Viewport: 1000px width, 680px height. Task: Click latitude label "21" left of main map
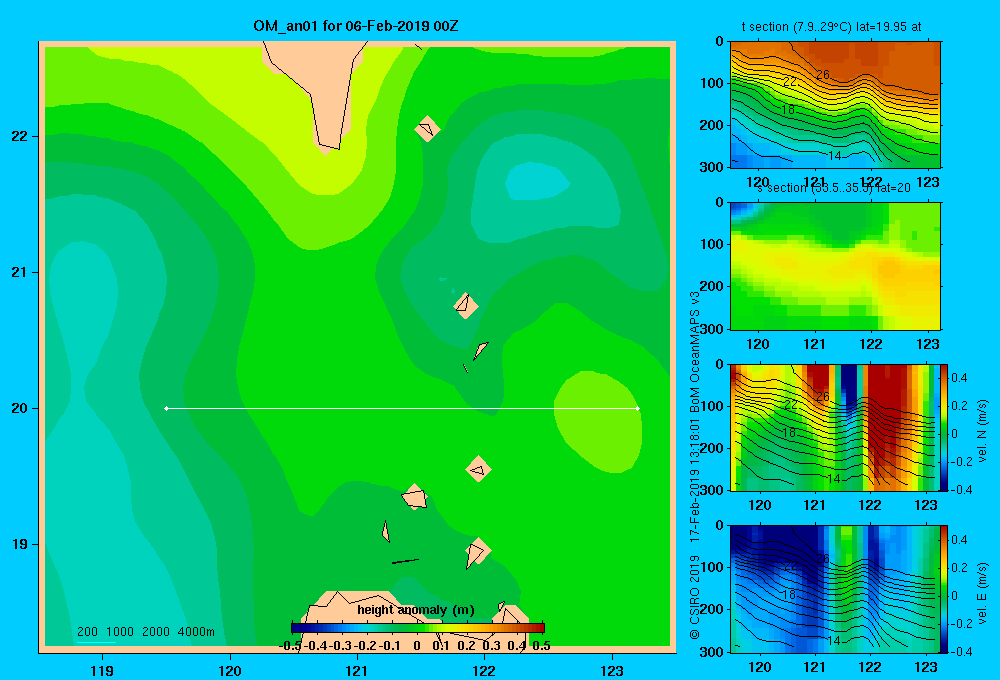(20, 272)
